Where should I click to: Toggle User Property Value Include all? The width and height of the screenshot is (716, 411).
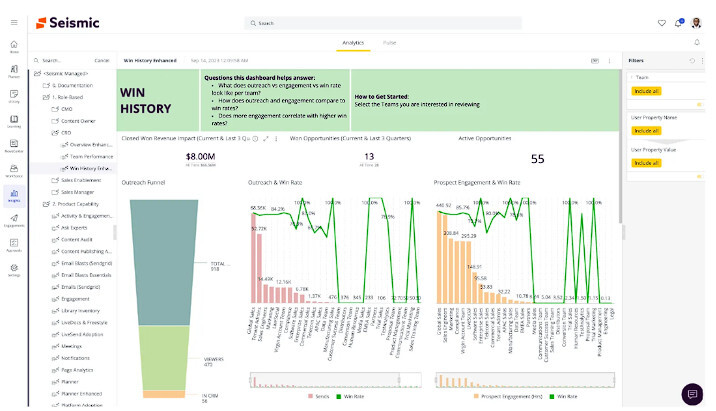pyautogui.click(x=646, y=162)
